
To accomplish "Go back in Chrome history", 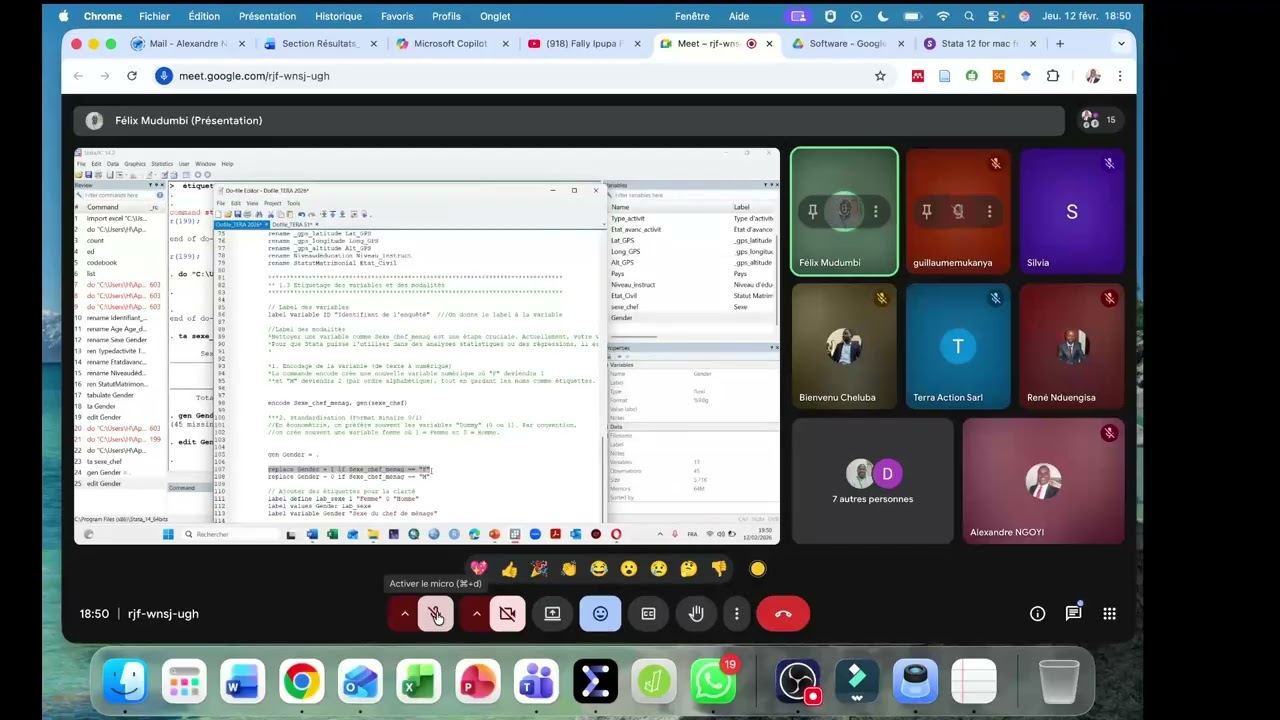I will 78,76.
